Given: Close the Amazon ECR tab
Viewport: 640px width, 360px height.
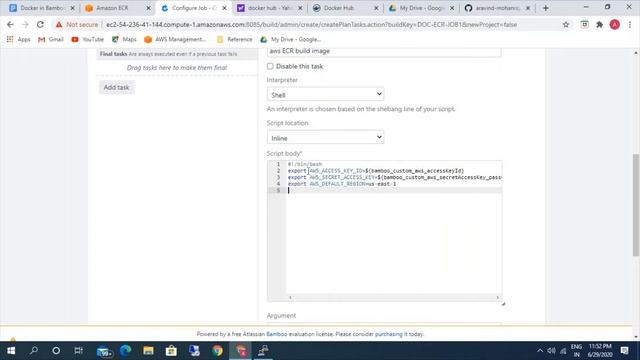Looking at the screenshot, I should click(x=148, y=8).
